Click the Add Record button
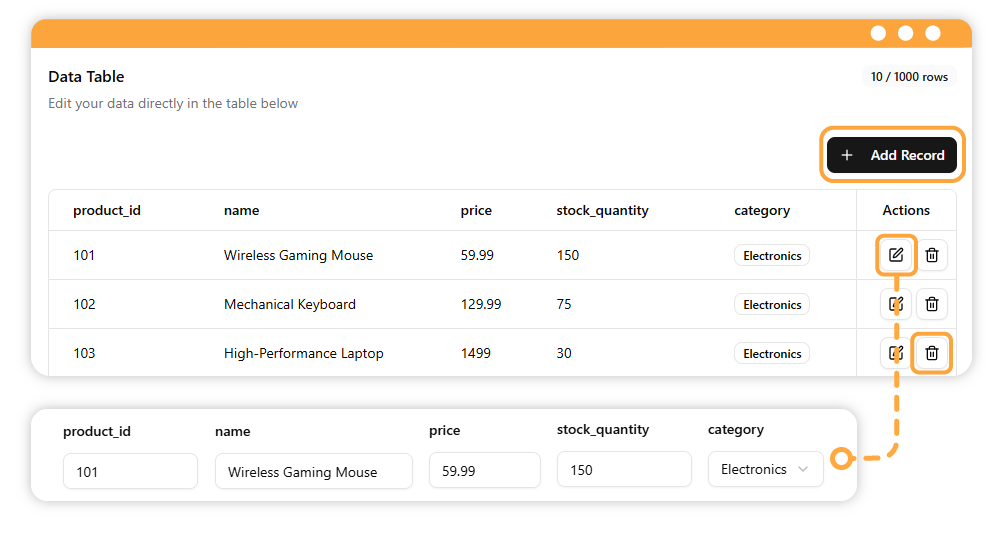Image resolution: width=1004 pixels, height=536 pixels. [x=893, y=155]
